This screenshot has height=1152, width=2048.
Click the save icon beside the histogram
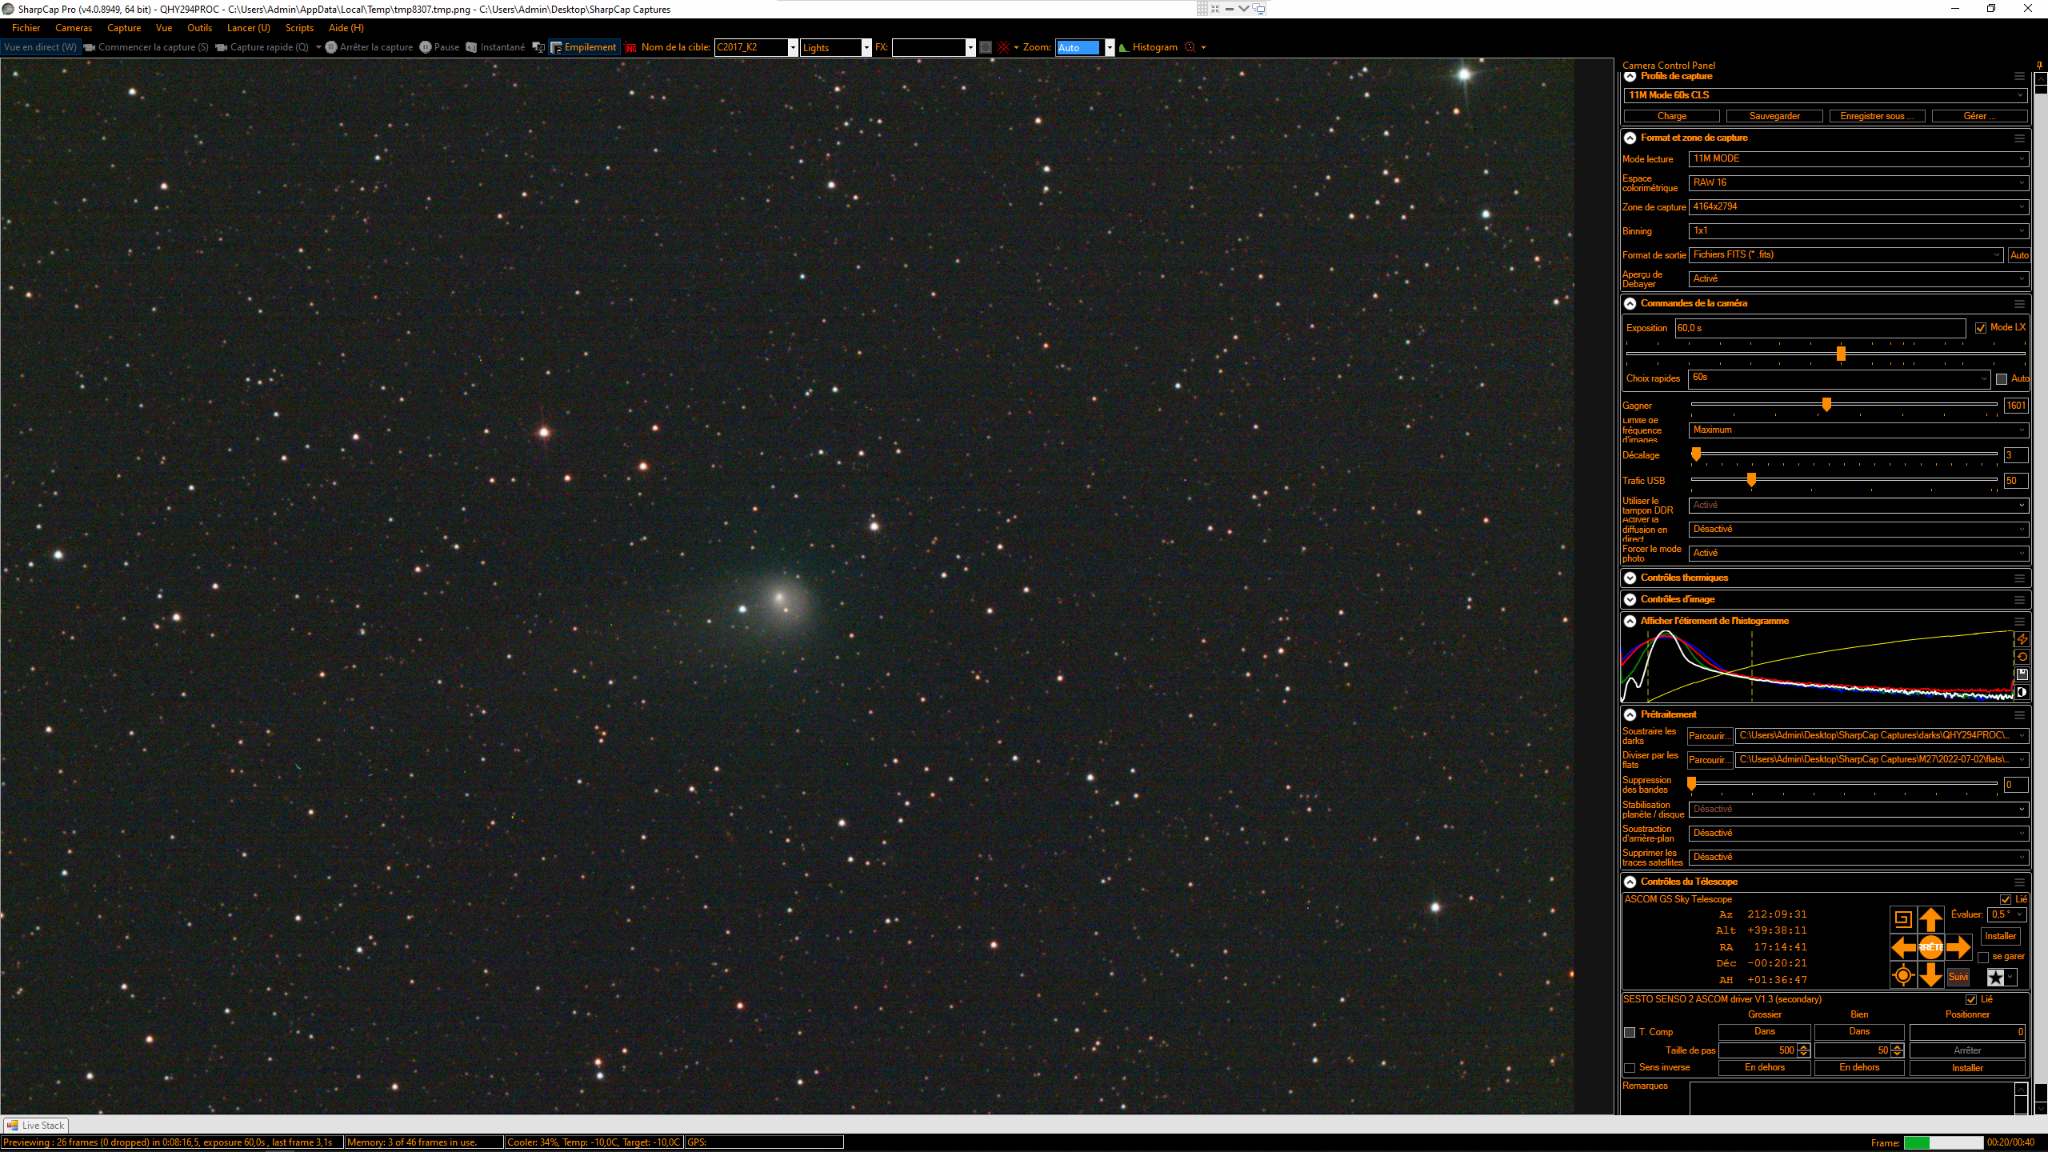(x=2022, y=674)
